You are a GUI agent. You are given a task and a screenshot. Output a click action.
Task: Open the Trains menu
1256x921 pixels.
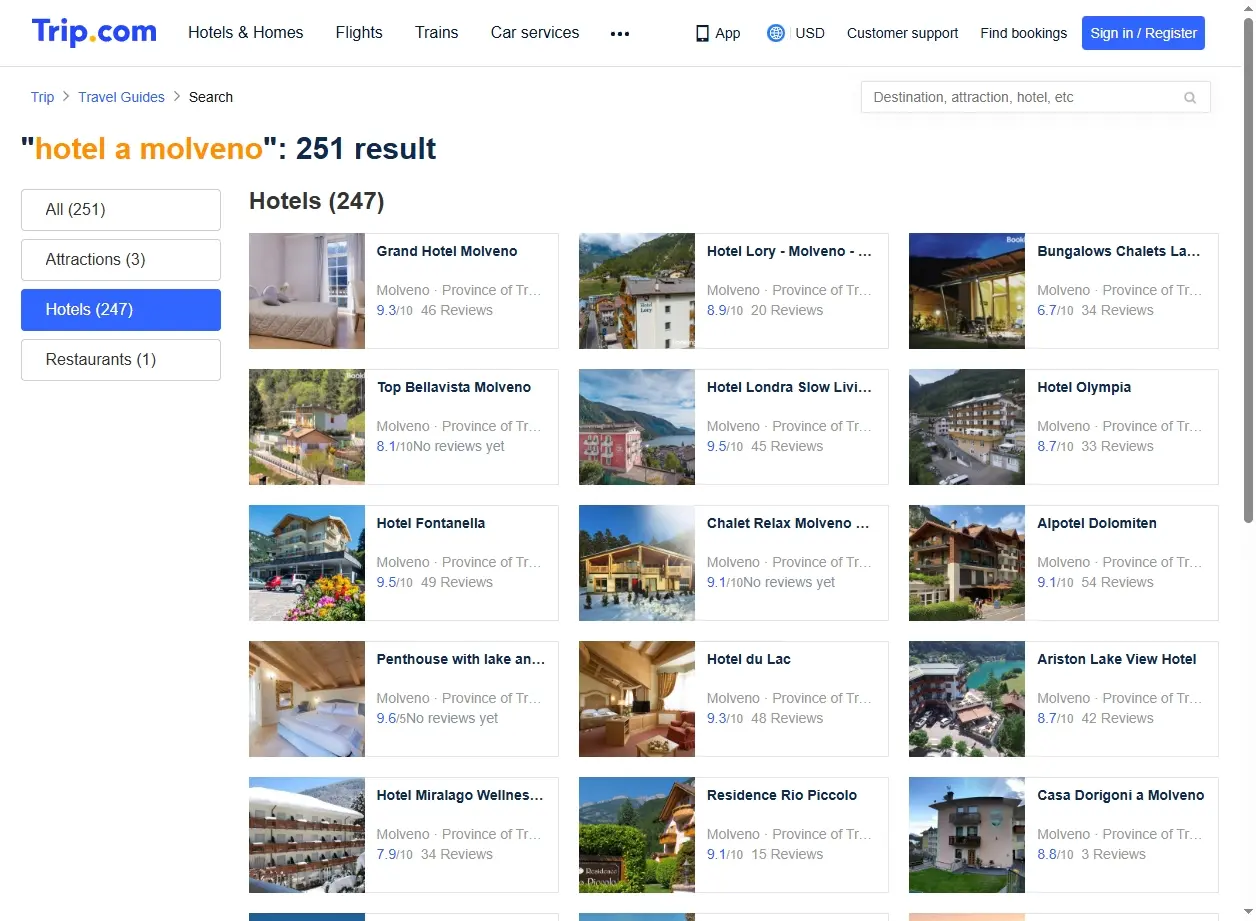click(437, 33)
